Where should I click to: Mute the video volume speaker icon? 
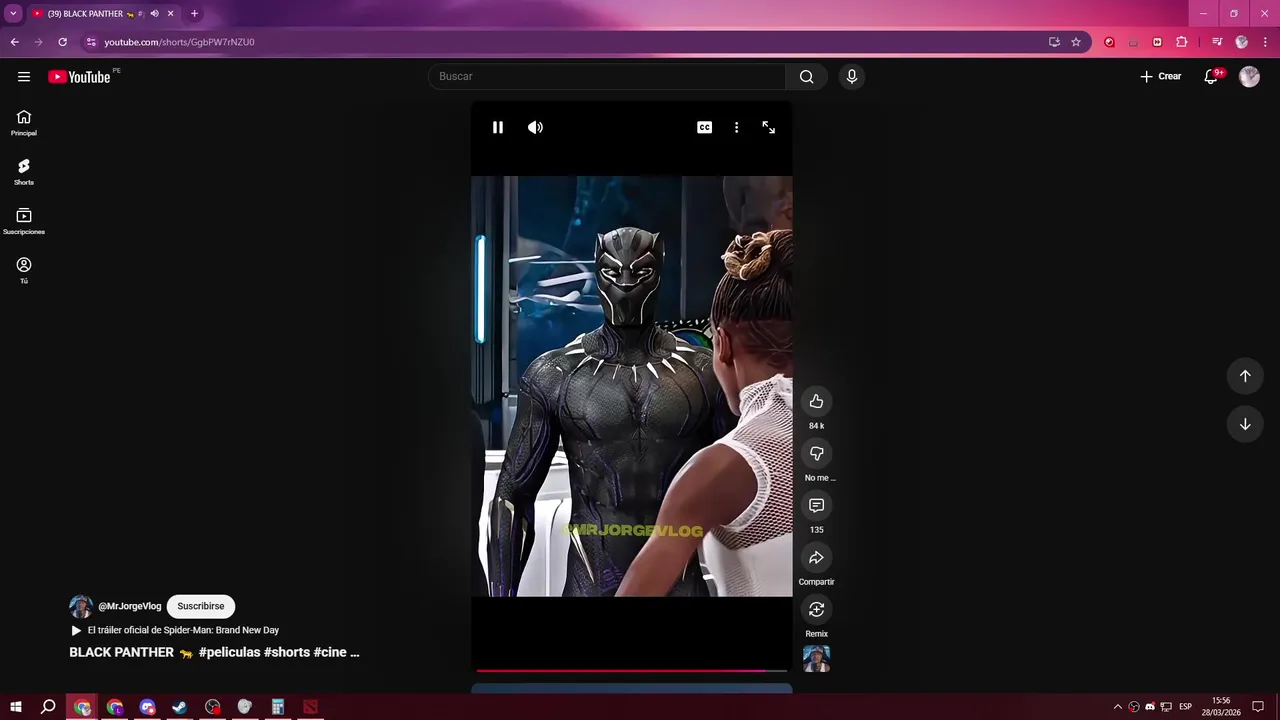point(535,127)
